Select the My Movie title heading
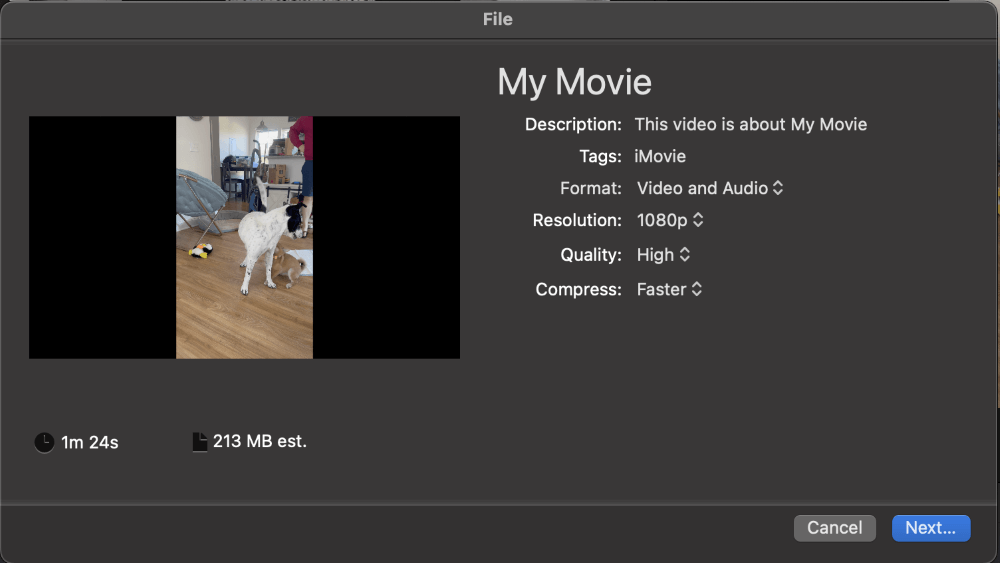The height and width of the screenshot is (563, 1000). [574, 82]
